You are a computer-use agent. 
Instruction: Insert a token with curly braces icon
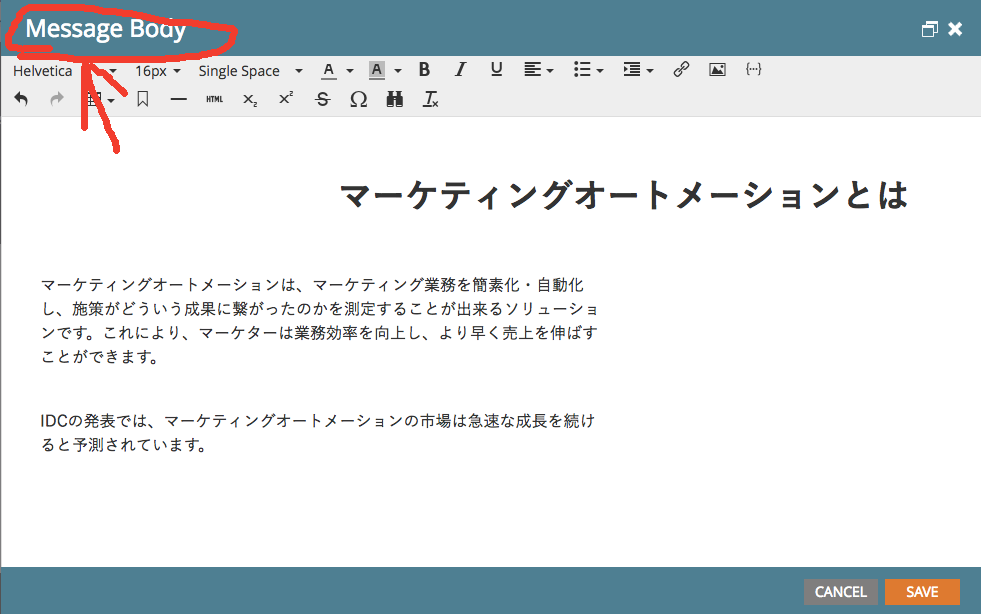[754, 70]
